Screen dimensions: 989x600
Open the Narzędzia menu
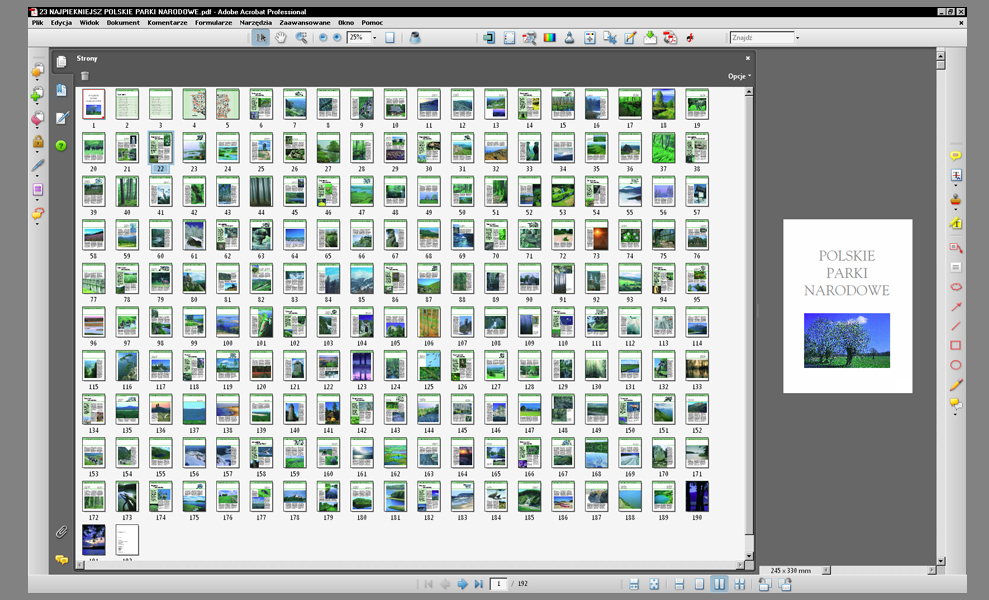click(x=255, y=23)
